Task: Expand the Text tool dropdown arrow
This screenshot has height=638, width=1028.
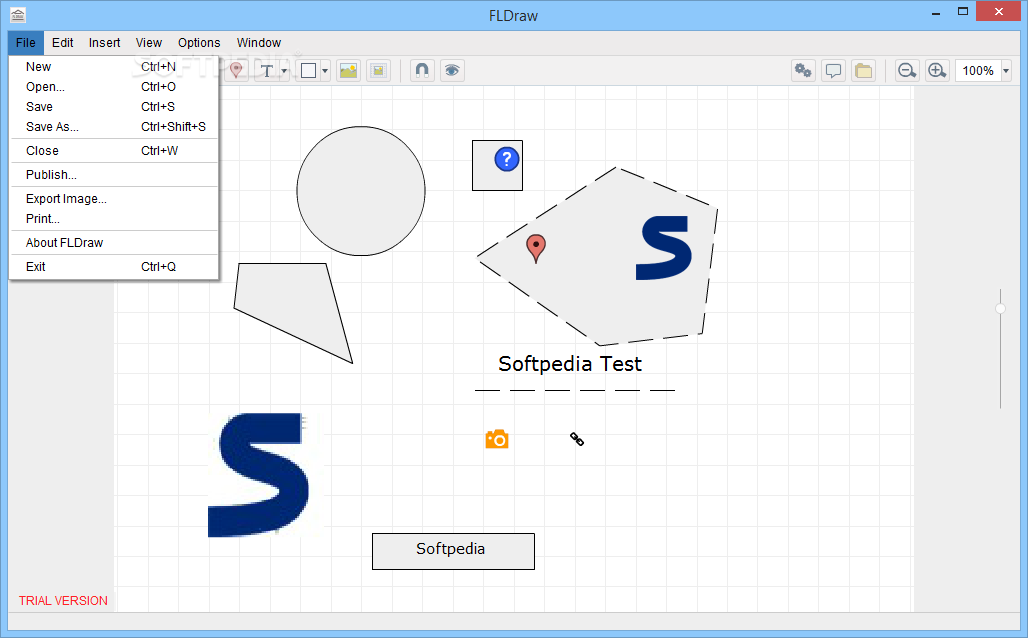Action: point(284,71)
